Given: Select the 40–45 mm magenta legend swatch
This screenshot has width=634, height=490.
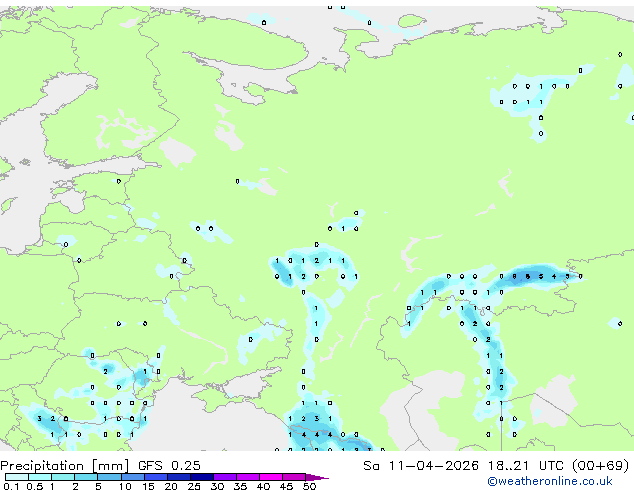Looking at the screenshot, I should pyautogui.click(x=271, y=477).
